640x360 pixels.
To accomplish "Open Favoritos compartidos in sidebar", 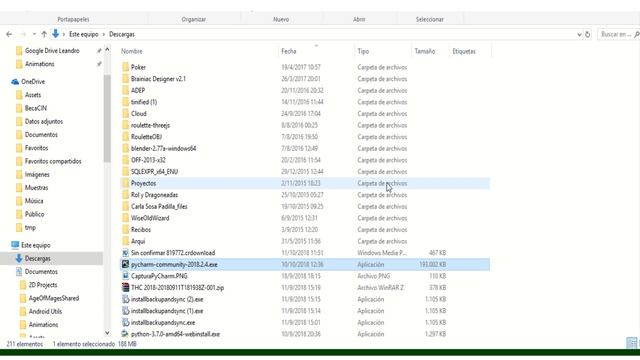I will [53, 161].
